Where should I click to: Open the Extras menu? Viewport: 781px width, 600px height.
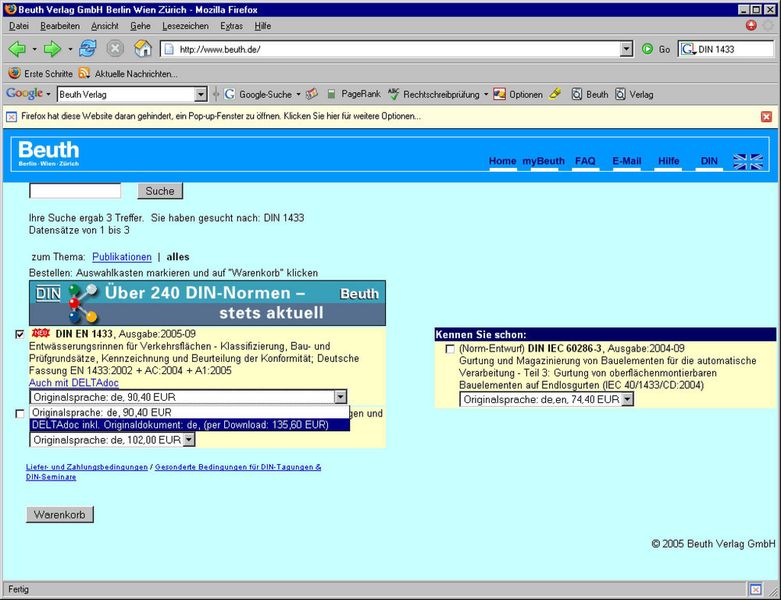click(231, 25)
